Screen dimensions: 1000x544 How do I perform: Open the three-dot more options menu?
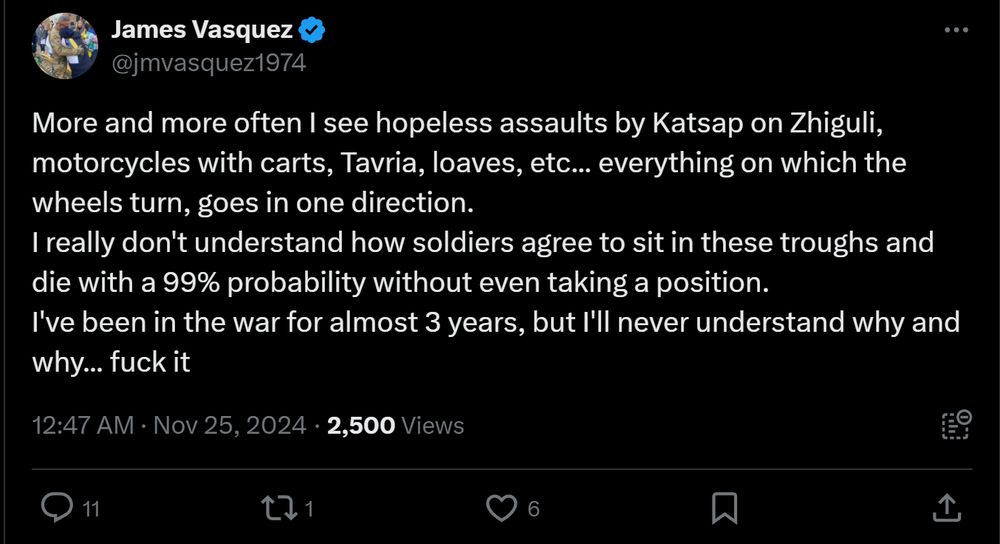pos(956,31)
